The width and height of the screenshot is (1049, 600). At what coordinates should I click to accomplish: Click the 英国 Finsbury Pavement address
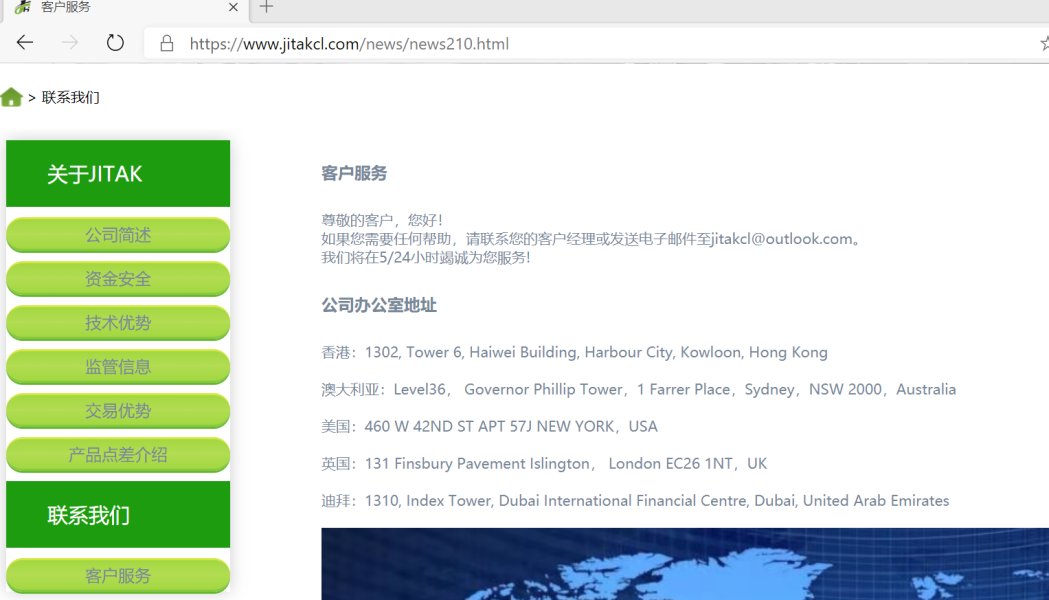click(544, 464)
